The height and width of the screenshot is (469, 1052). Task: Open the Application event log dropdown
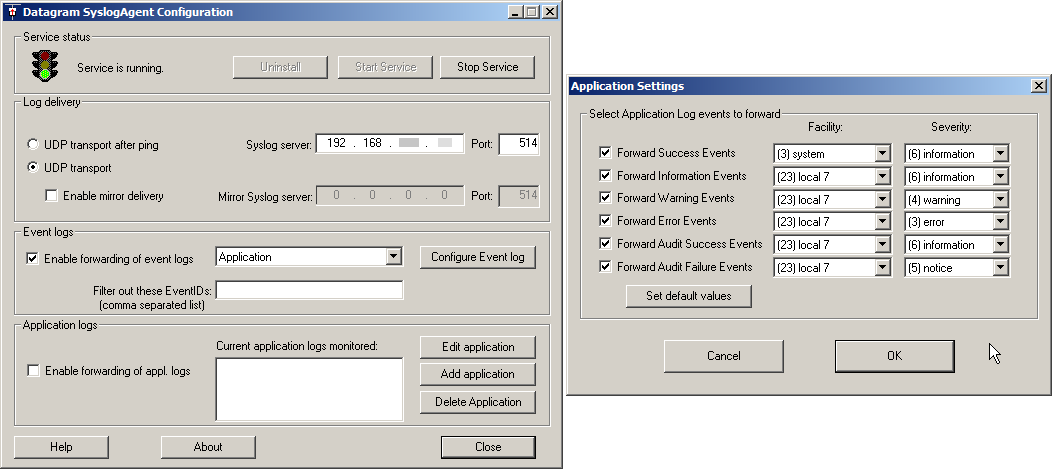click(393, 258)
